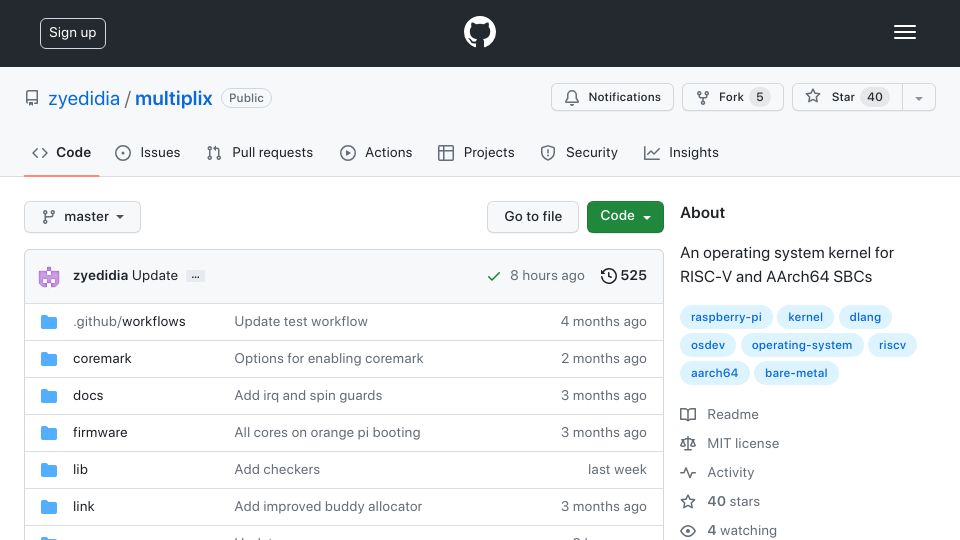960x540 pixels.
Task: View the 4 watching link
Action: click(729, 530)
